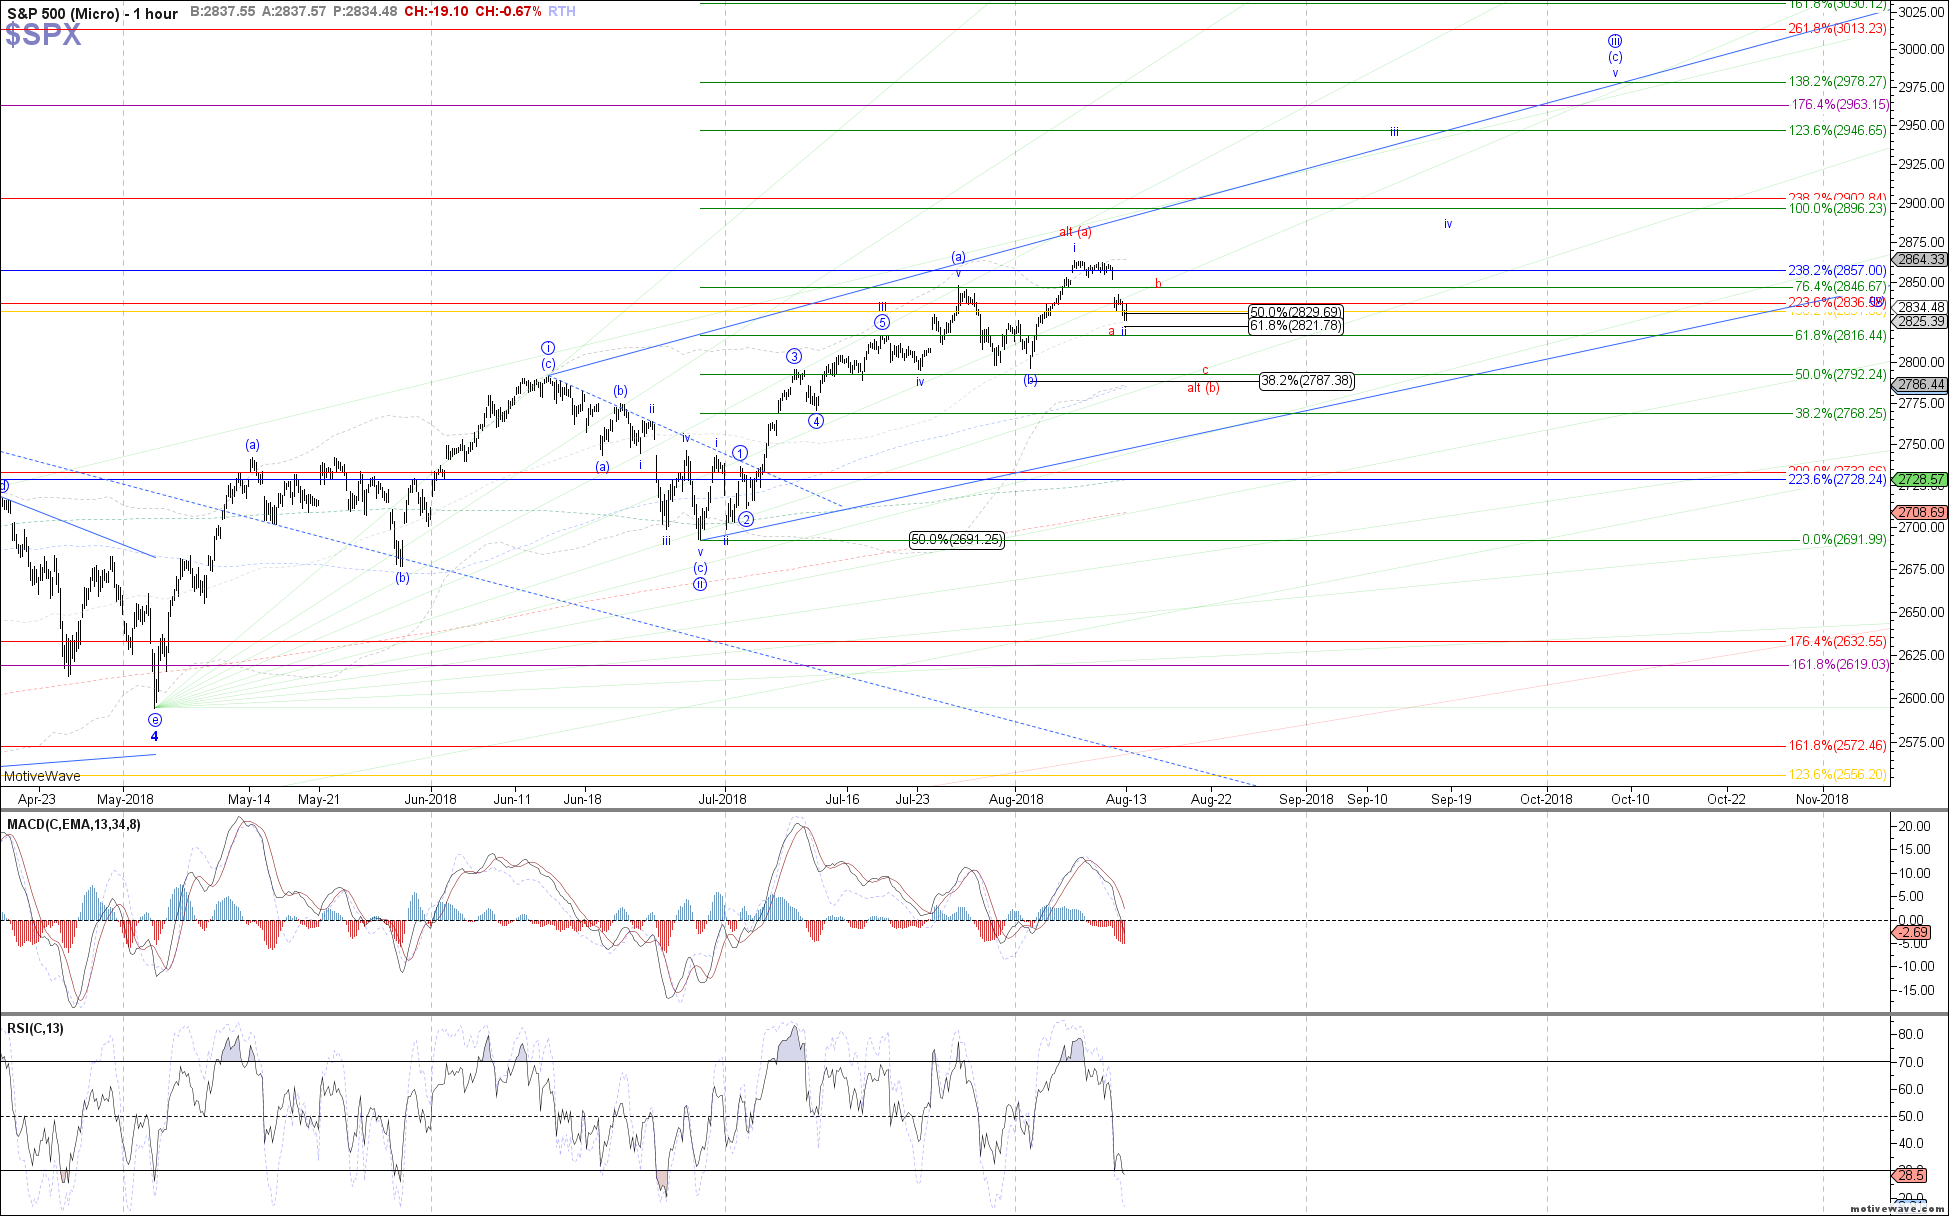The width and height of the screenshot is (1949, 1216).
Task: Select the boxed 50.0%(2829.69) retracement label
Action: coord(1296,313)
